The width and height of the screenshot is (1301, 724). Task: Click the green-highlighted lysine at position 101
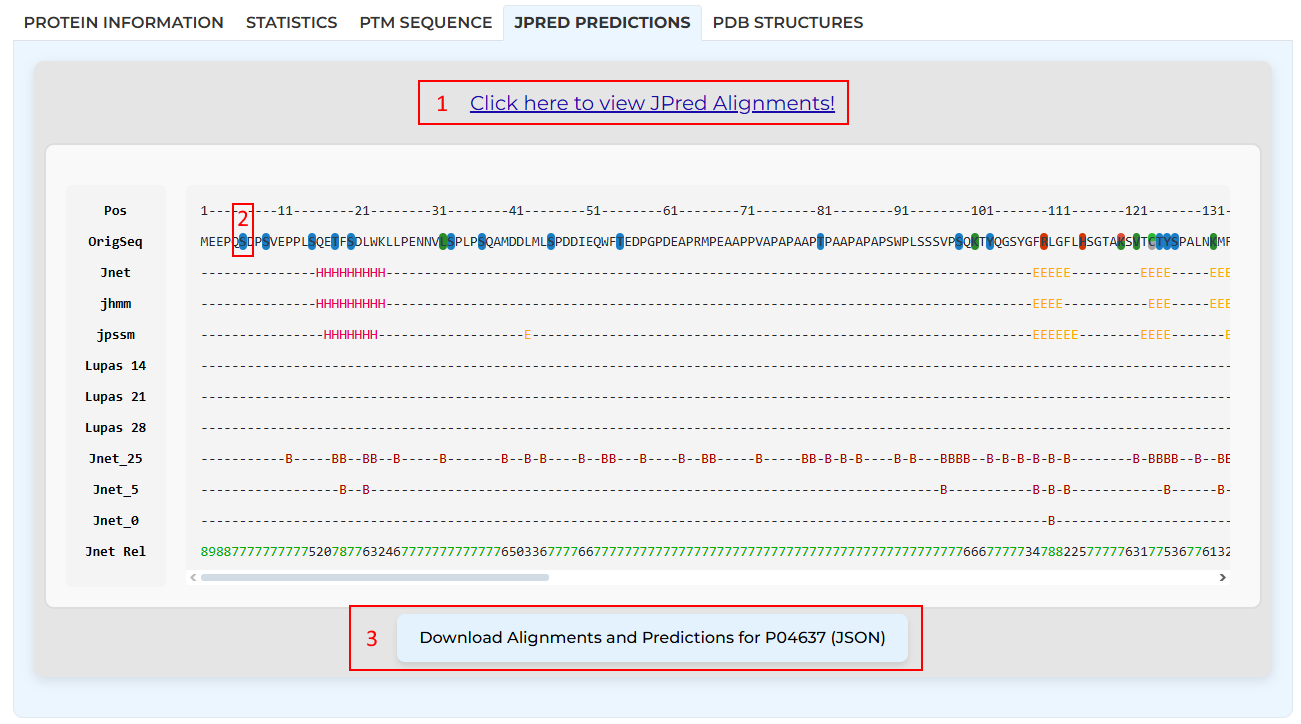tap(975, 242)
